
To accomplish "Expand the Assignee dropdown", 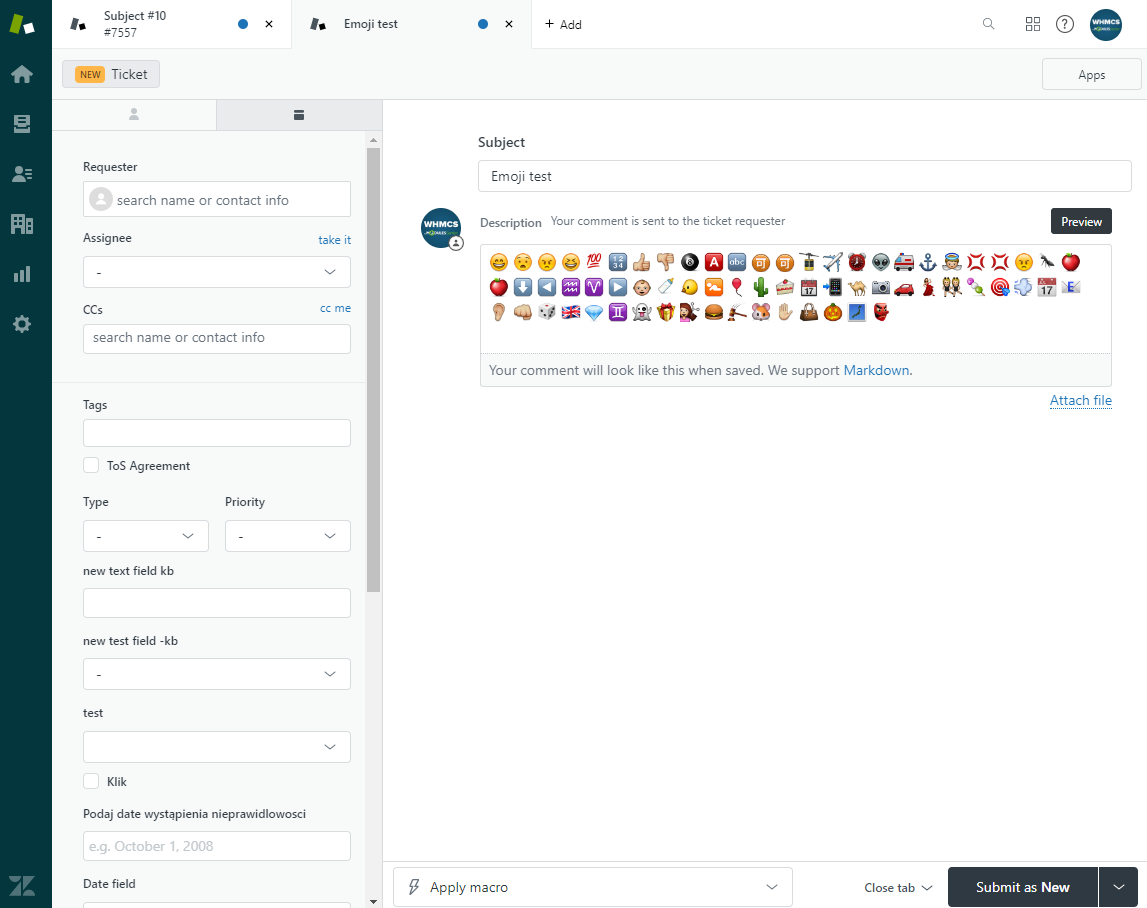I will pyautogui.click(x=217, y=272).
